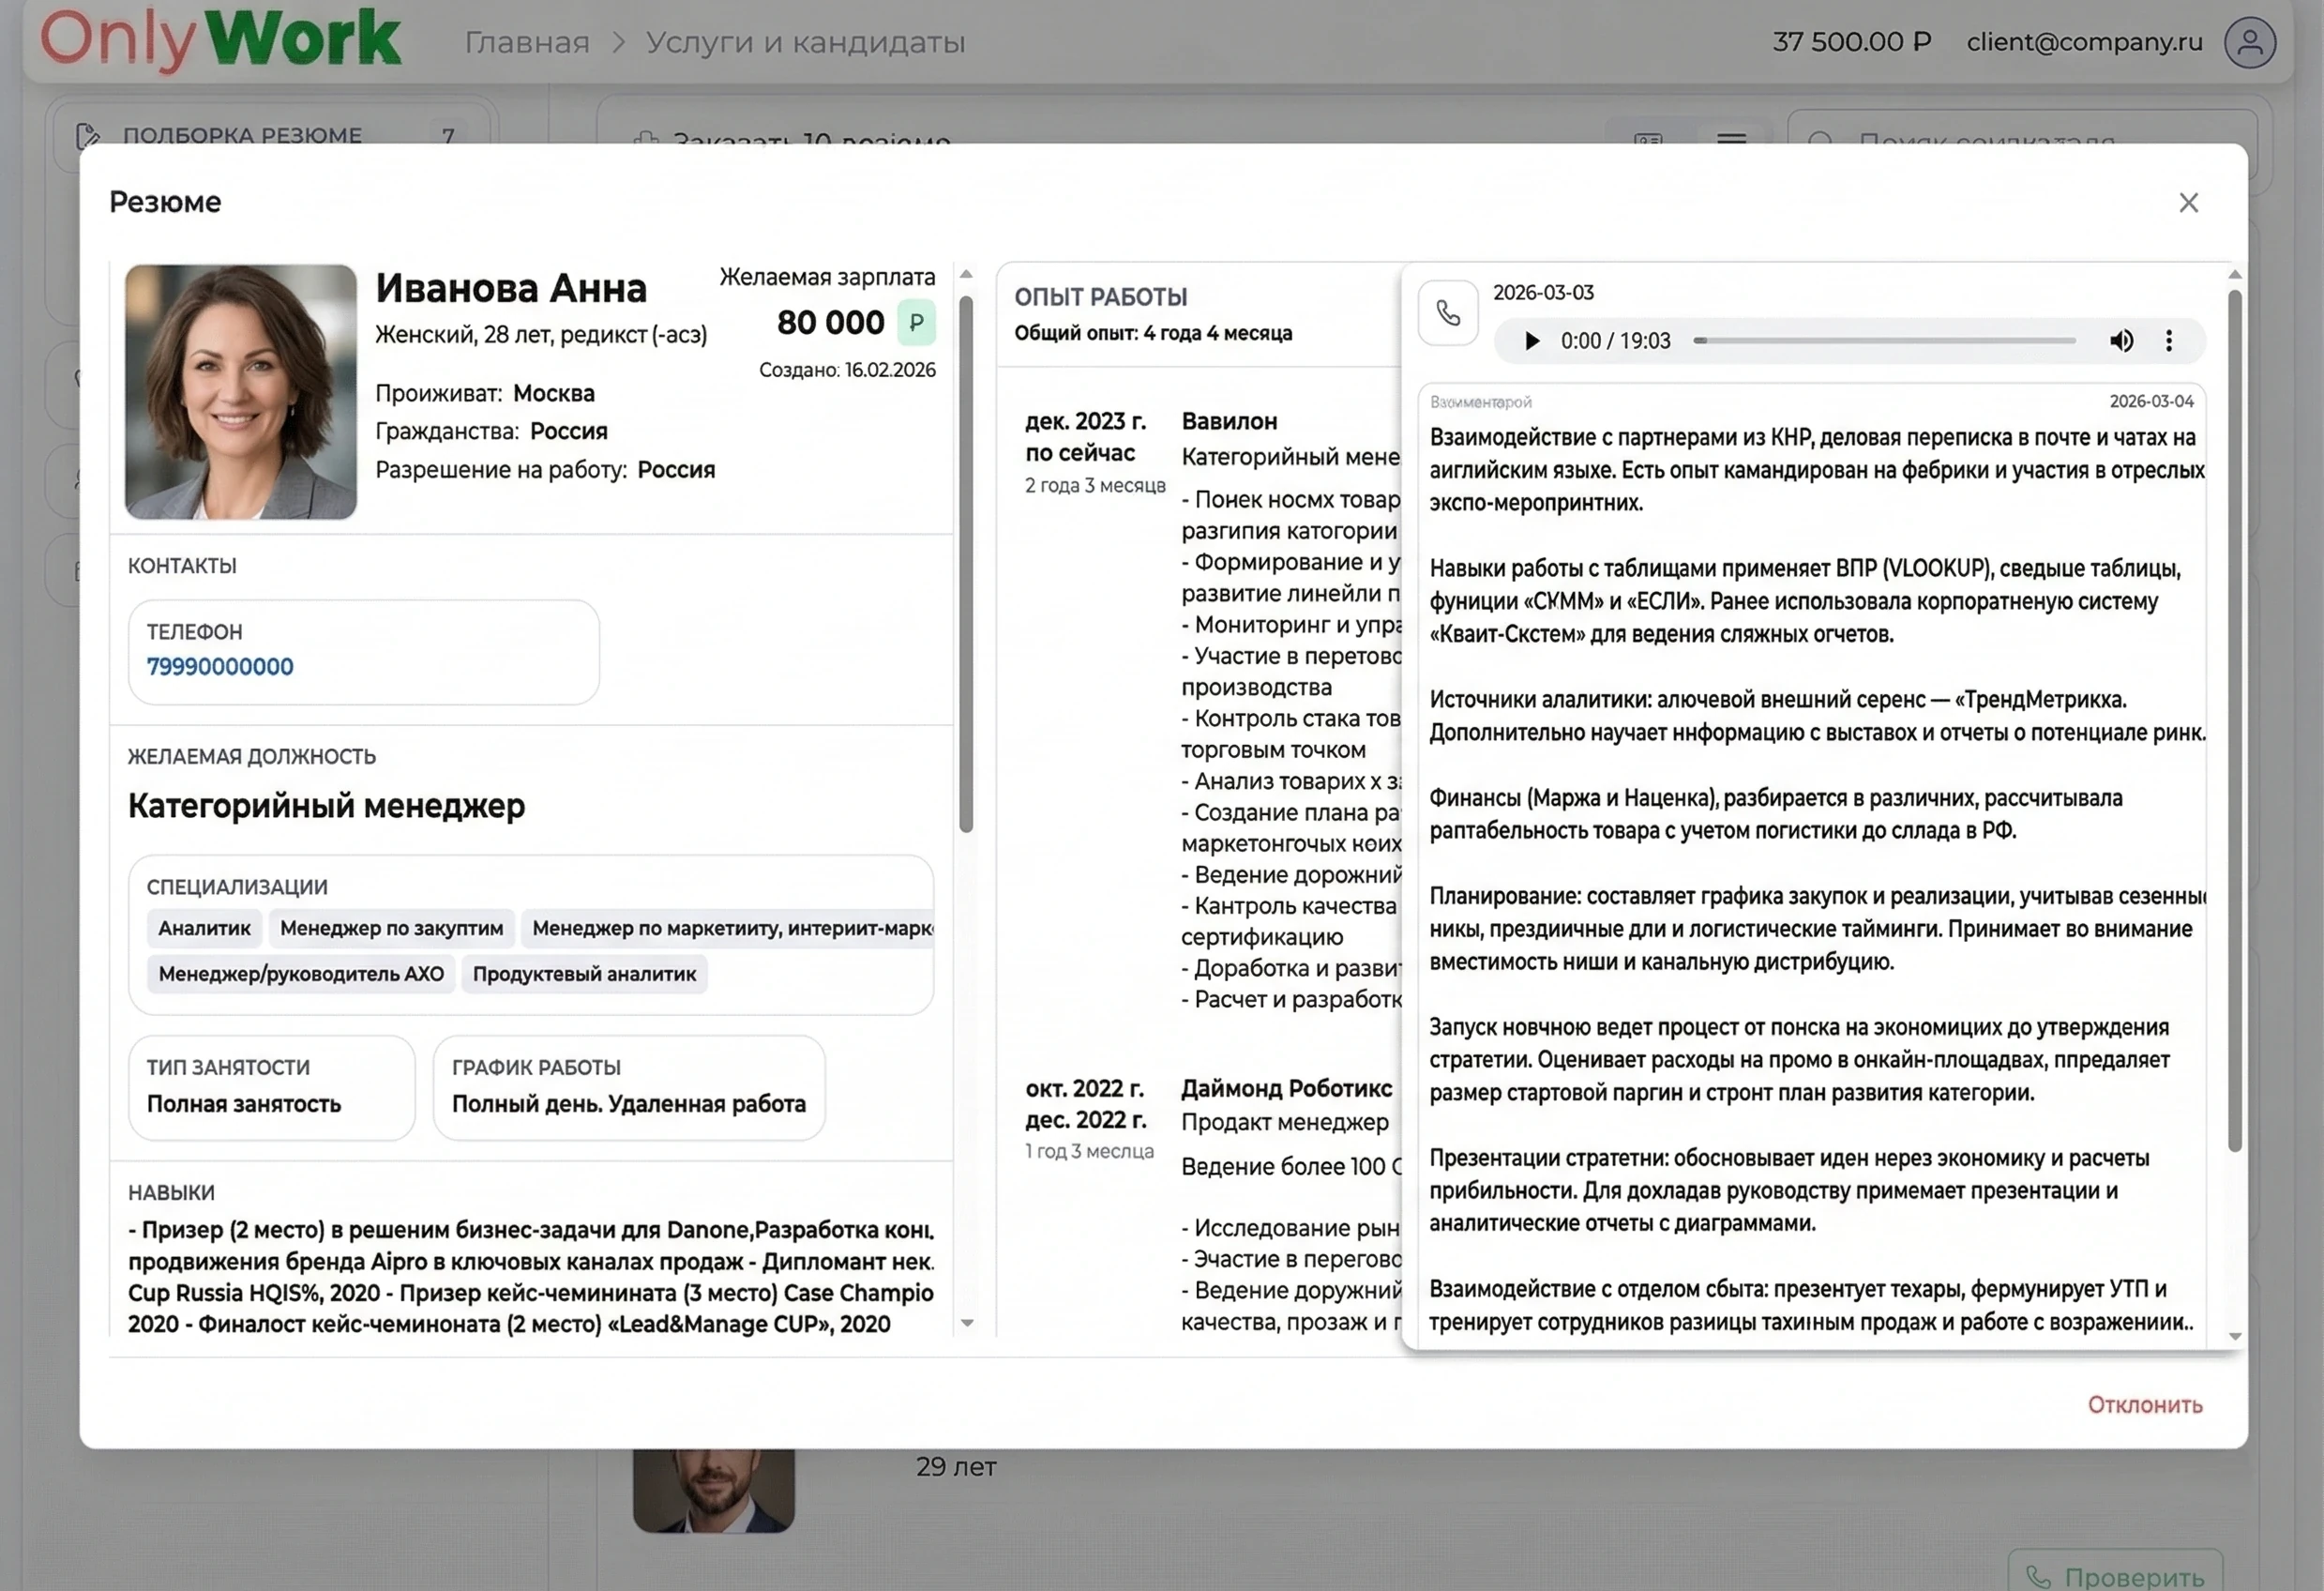The image size is (2324, 1591).
Task: Click the search magnifier icon
Action: [x=1822, y=141]
